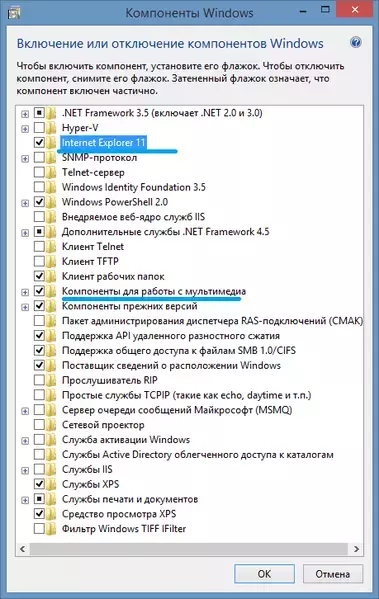The image size is (379, 599).
Task: Click the Hyper-V folder icon
Action: (51, 128)
